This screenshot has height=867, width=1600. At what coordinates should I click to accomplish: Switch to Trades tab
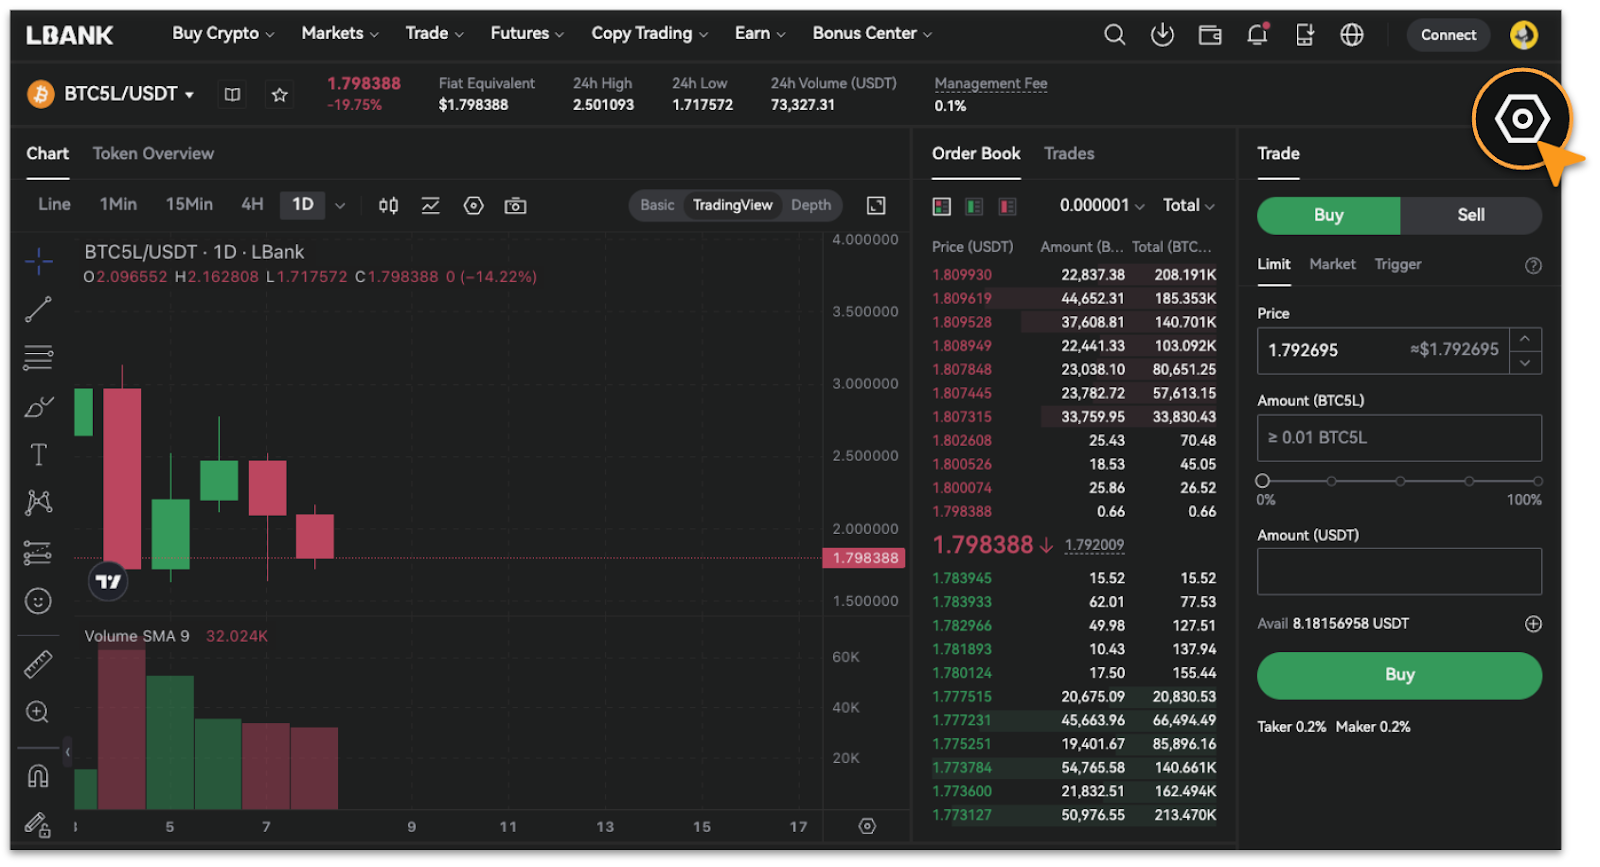pyautogui.click(x=1069, y=153)
